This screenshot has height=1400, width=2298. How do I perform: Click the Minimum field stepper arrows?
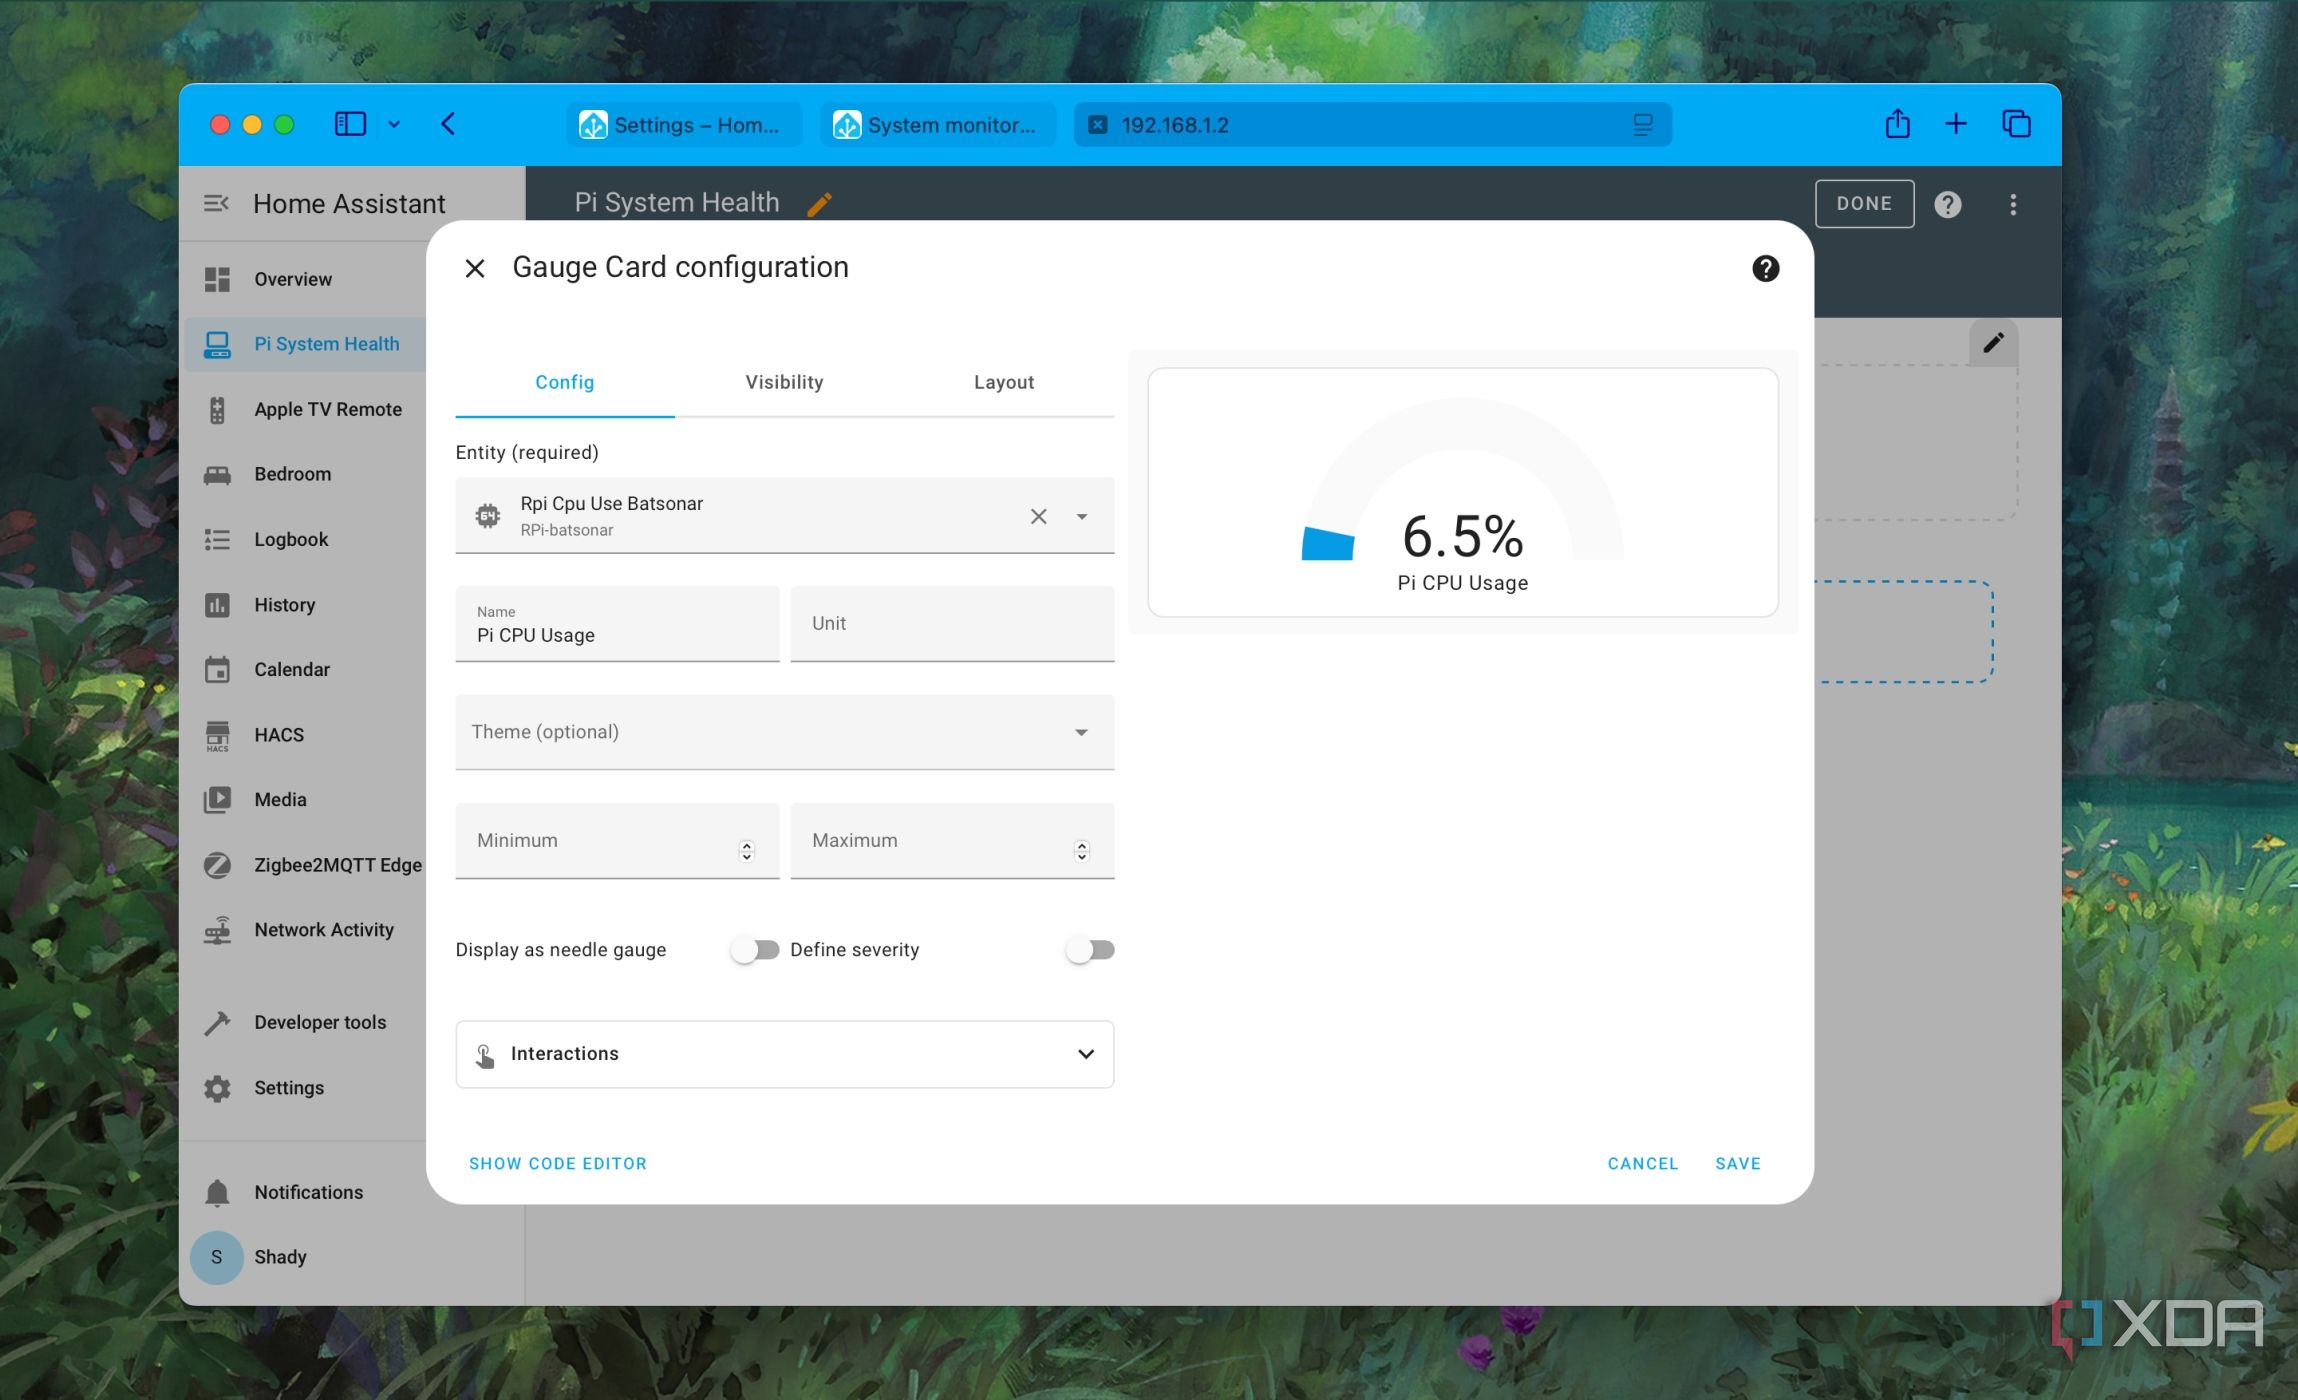point(746,851)
